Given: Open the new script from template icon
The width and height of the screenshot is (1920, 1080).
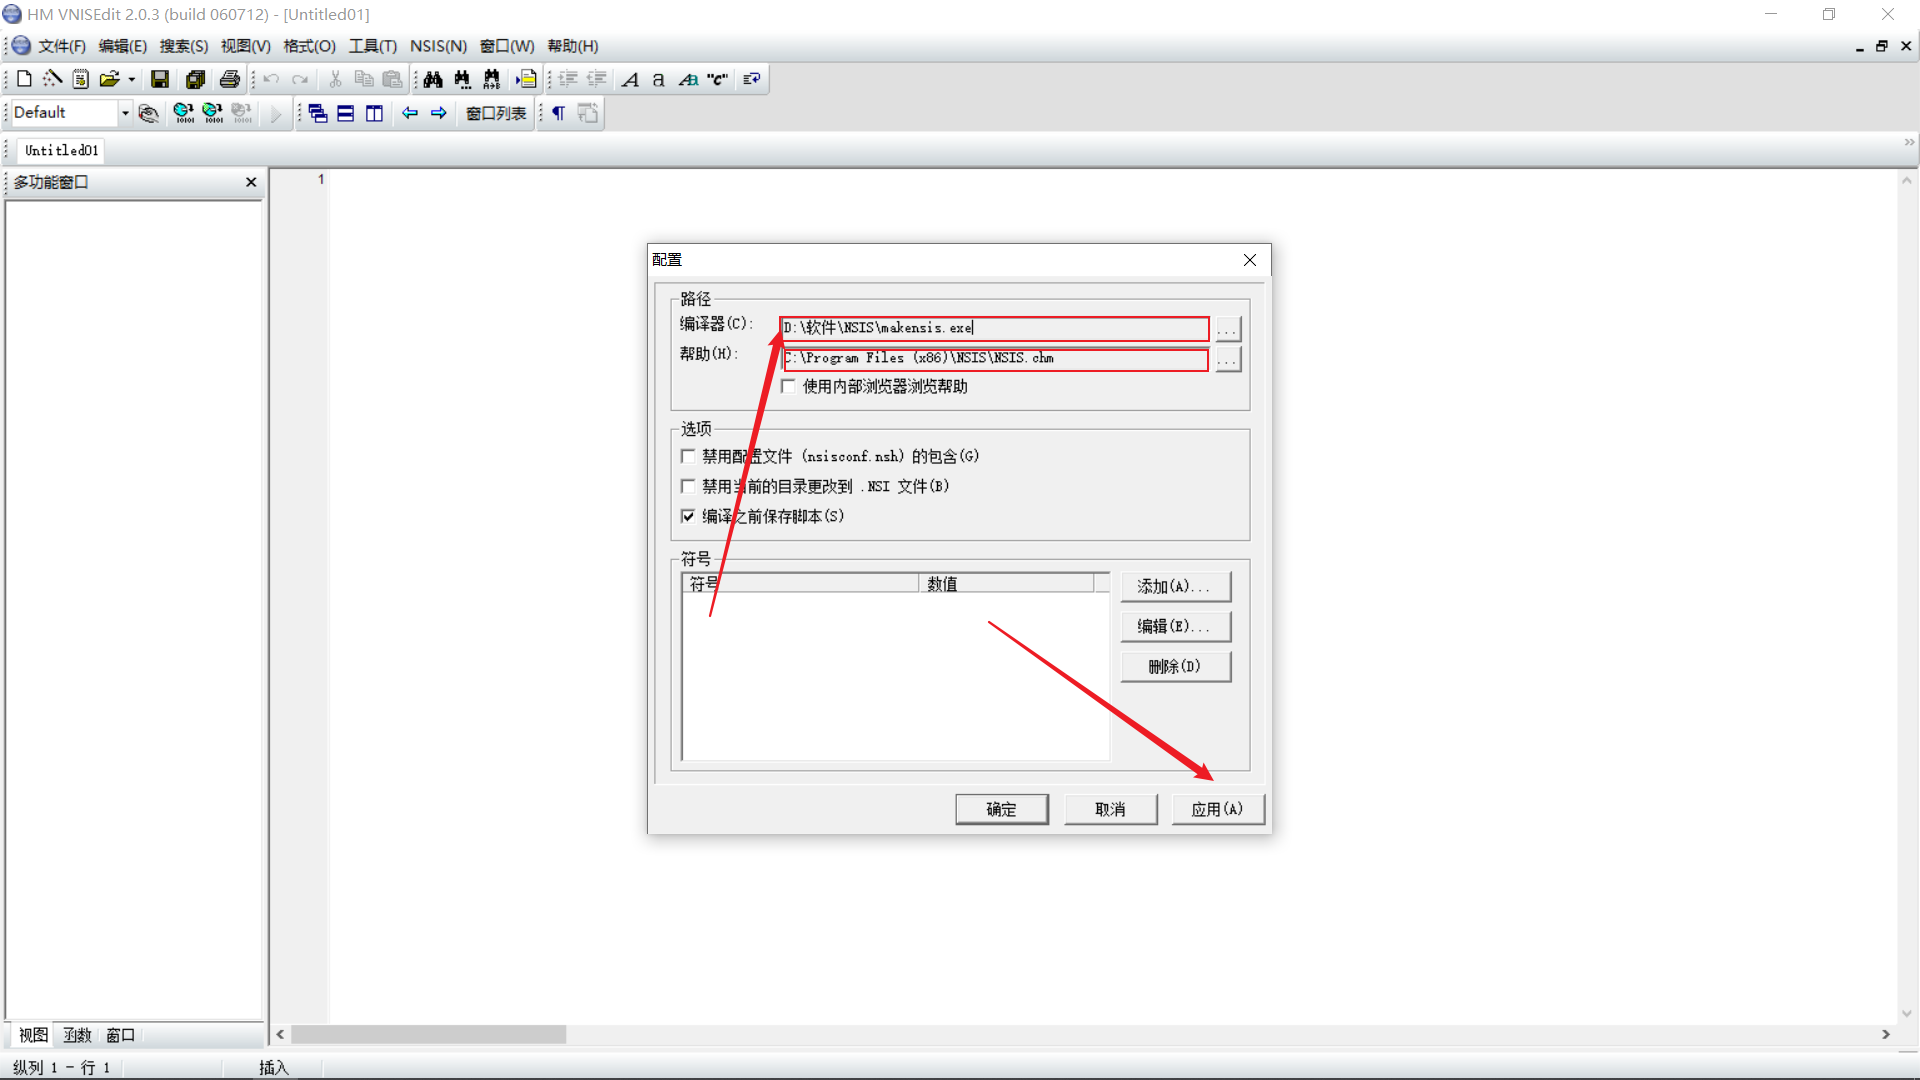Looking at the screenshot, I should 81,79.
